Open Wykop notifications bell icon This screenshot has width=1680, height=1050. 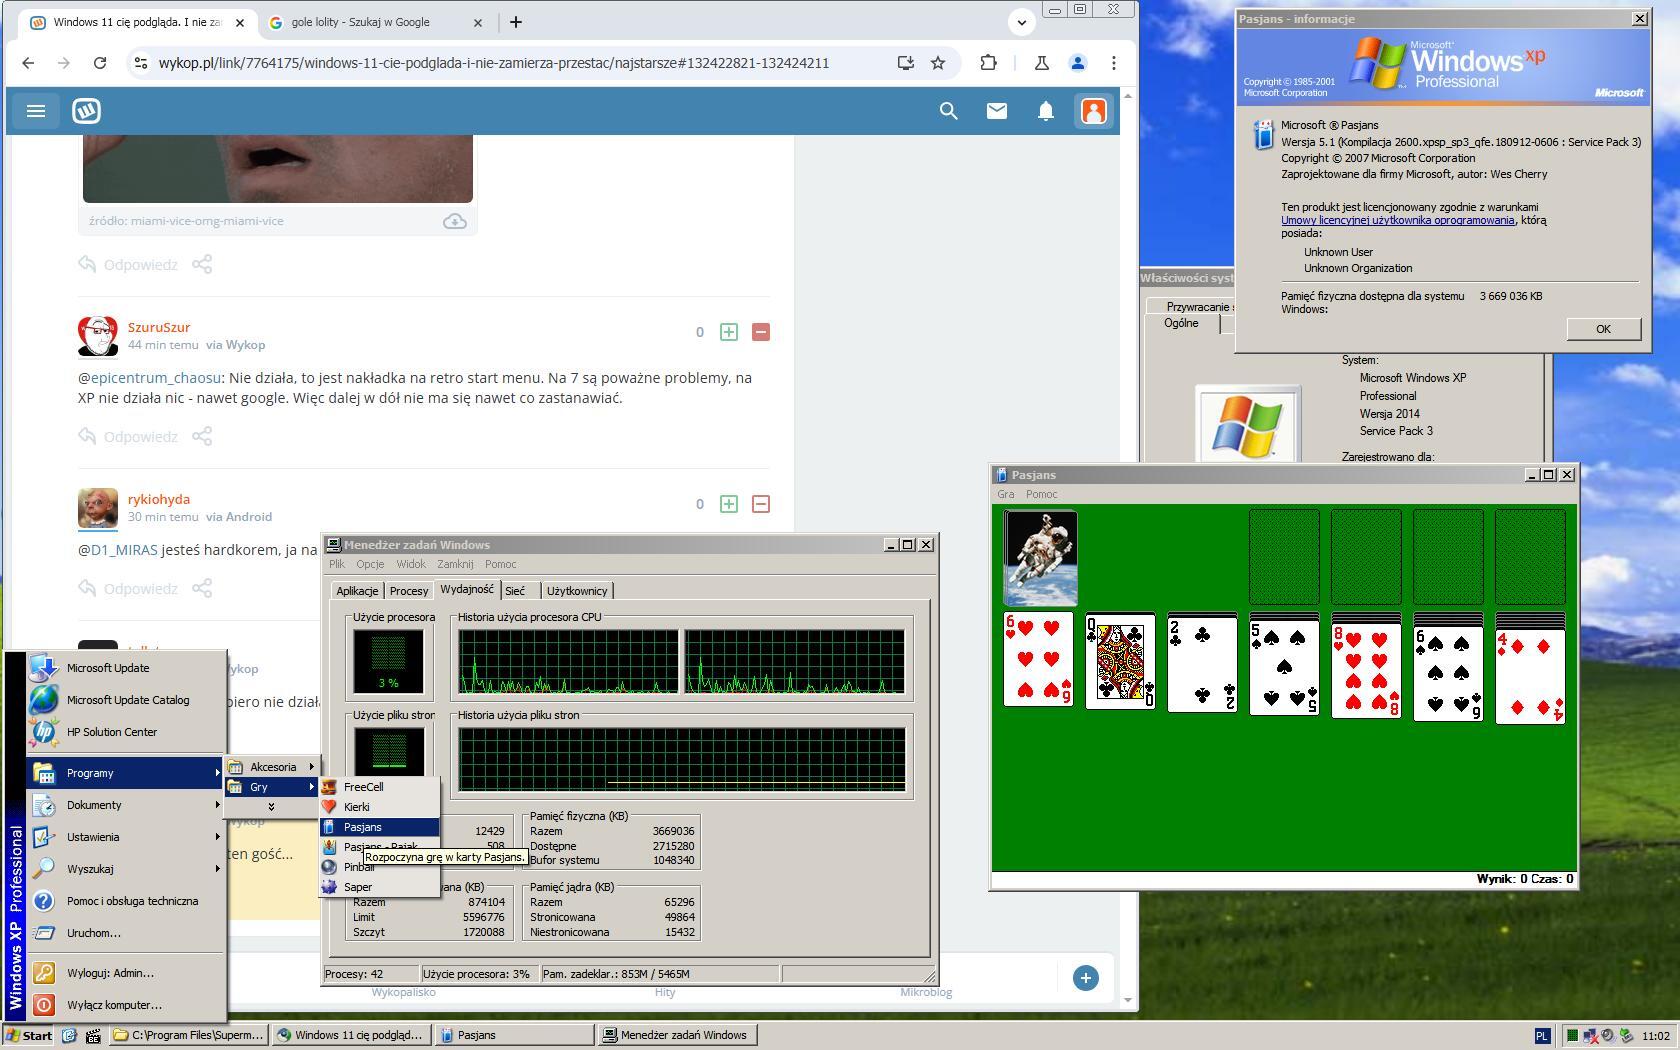click(1045, 111)
